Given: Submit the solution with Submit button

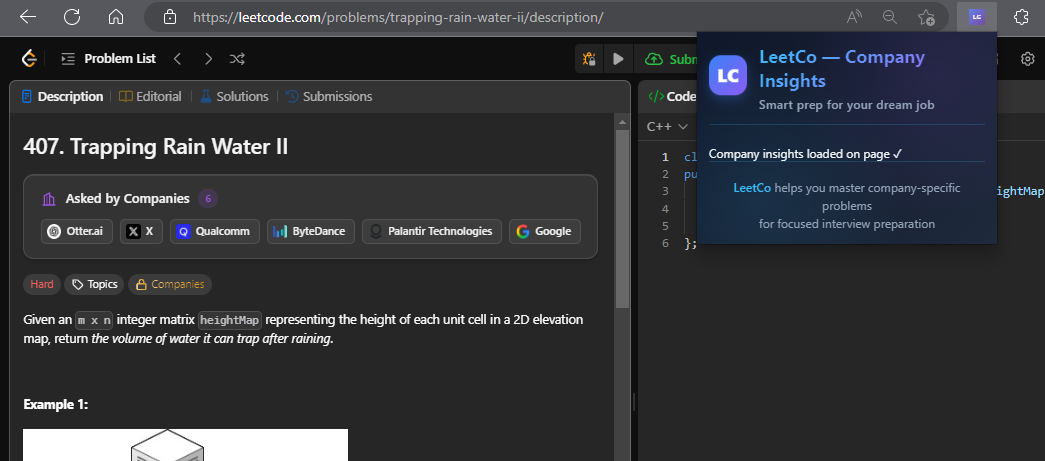Looking at the screenshot, I should (x=670, y=59).
